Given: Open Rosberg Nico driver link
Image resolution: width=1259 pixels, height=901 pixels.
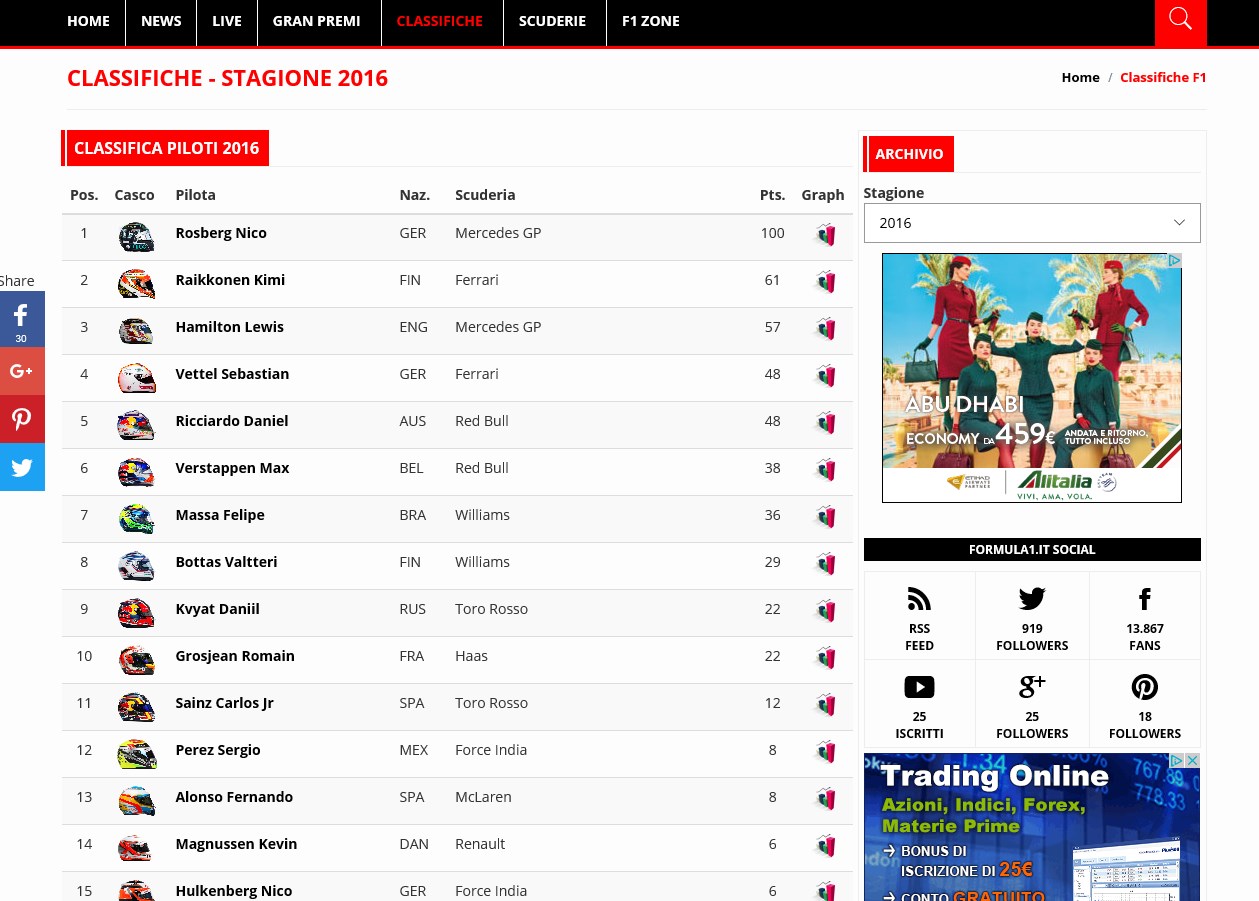Looking at the screenshot, I should click(221, 233).
